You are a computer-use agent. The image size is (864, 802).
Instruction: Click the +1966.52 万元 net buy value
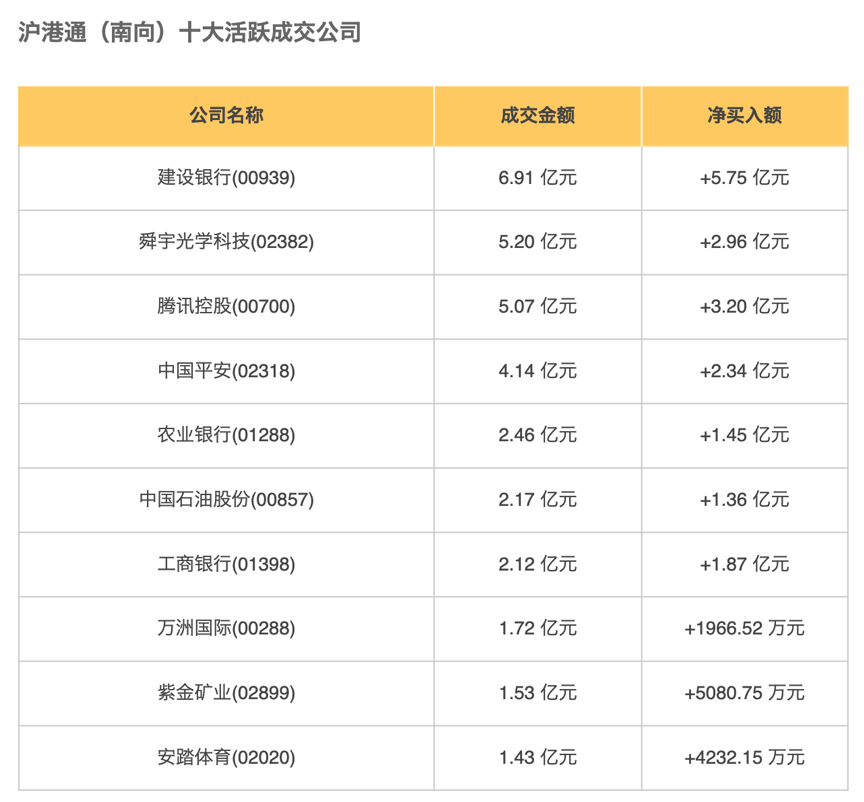[x=744, y=628]
